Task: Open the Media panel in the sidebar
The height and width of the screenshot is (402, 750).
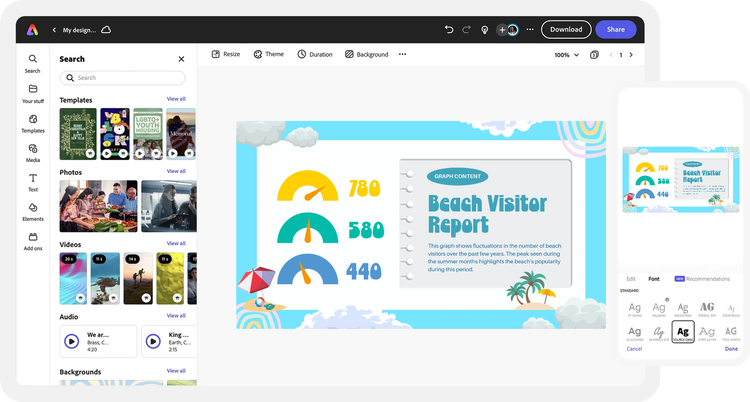Action: pyautogui.click(x=33, y=153)
